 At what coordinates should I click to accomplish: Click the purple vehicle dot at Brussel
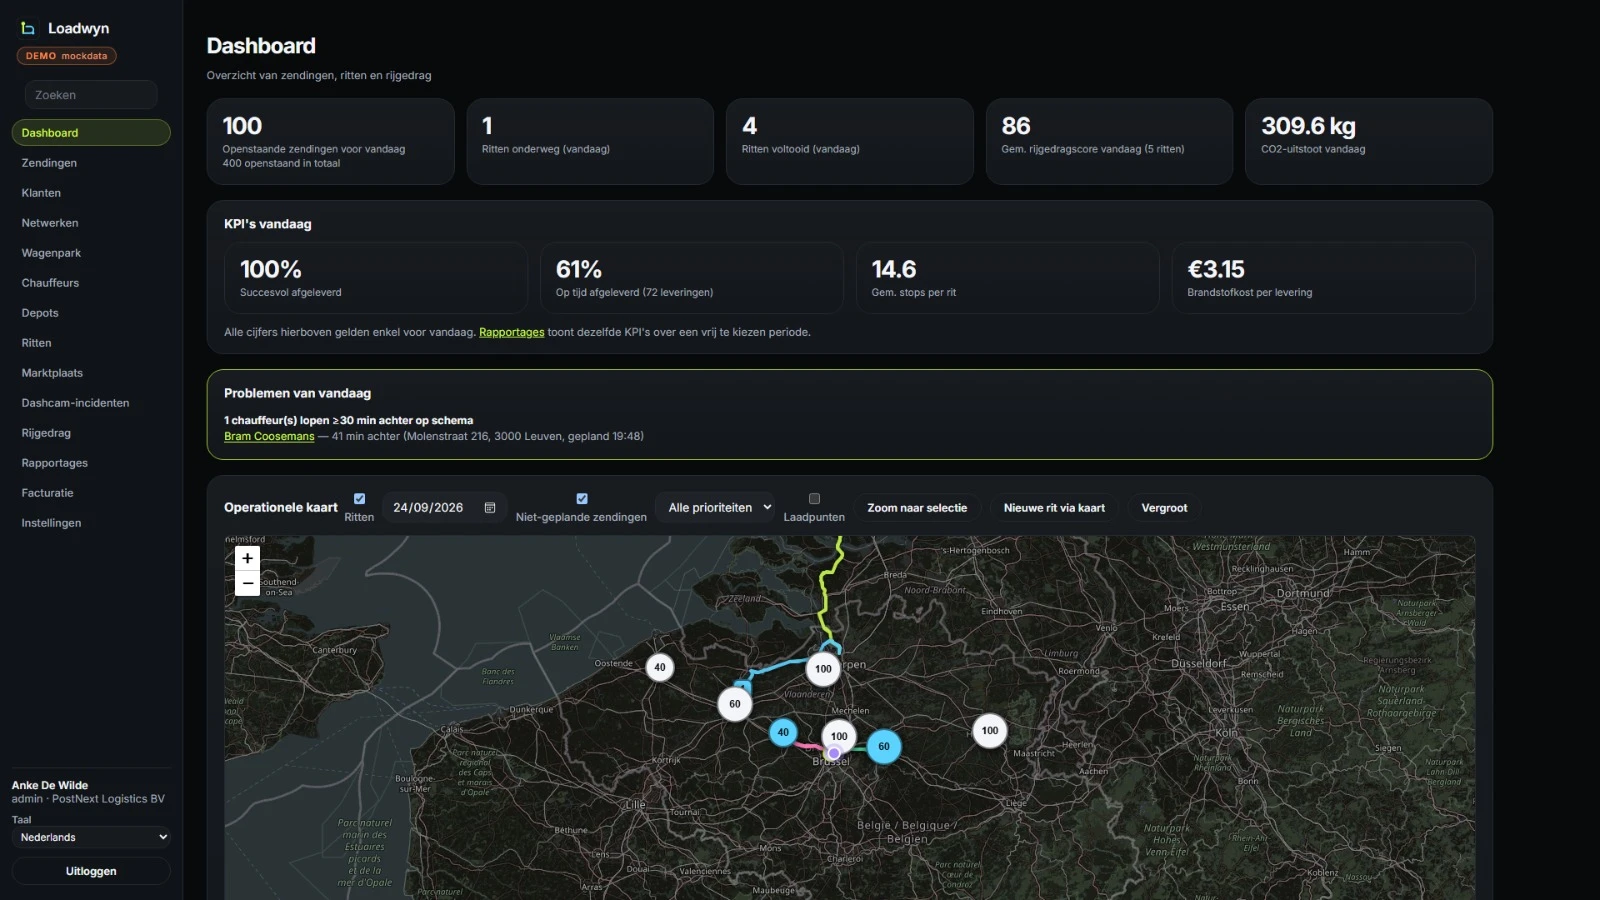834,753
